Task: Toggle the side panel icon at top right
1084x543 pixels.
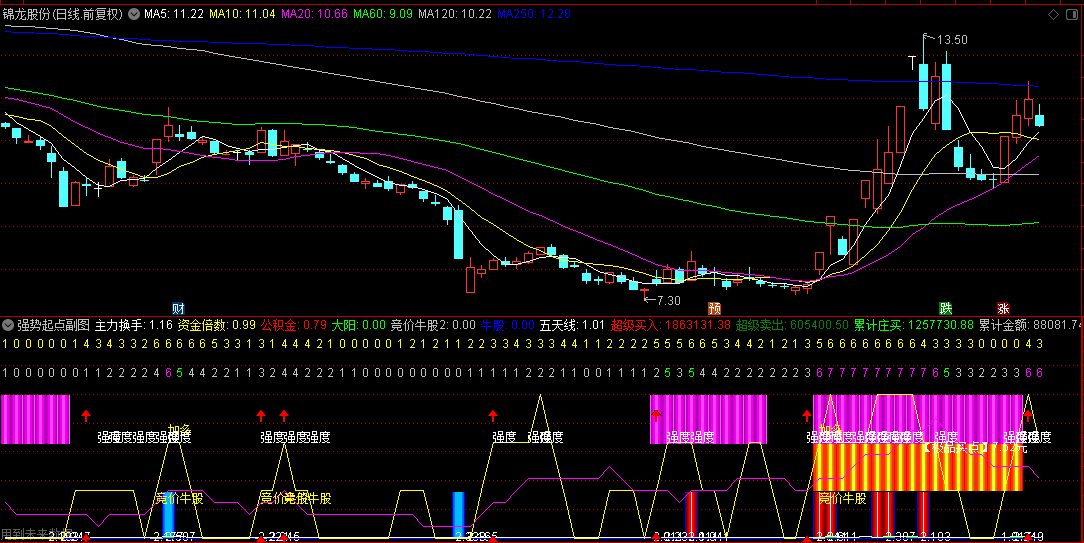Action: tap(1074, 14)
